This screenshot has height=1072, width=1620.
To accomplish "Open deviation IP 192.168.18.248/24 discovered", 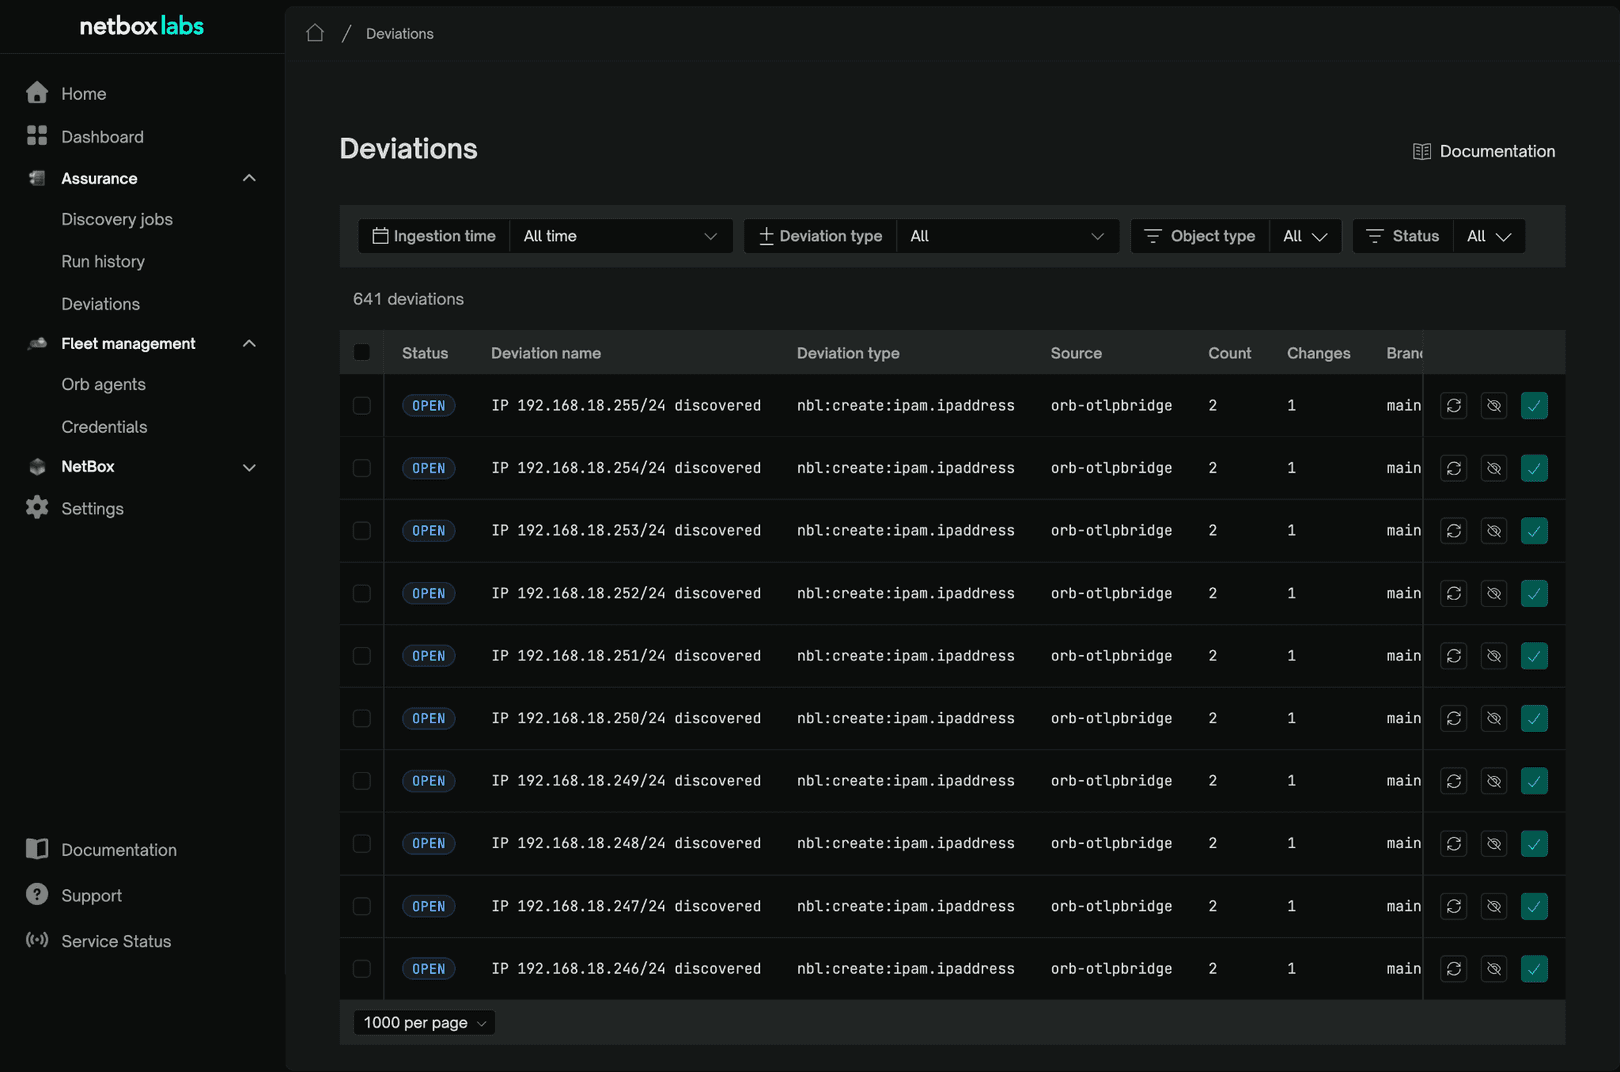I will pos(626,844).
